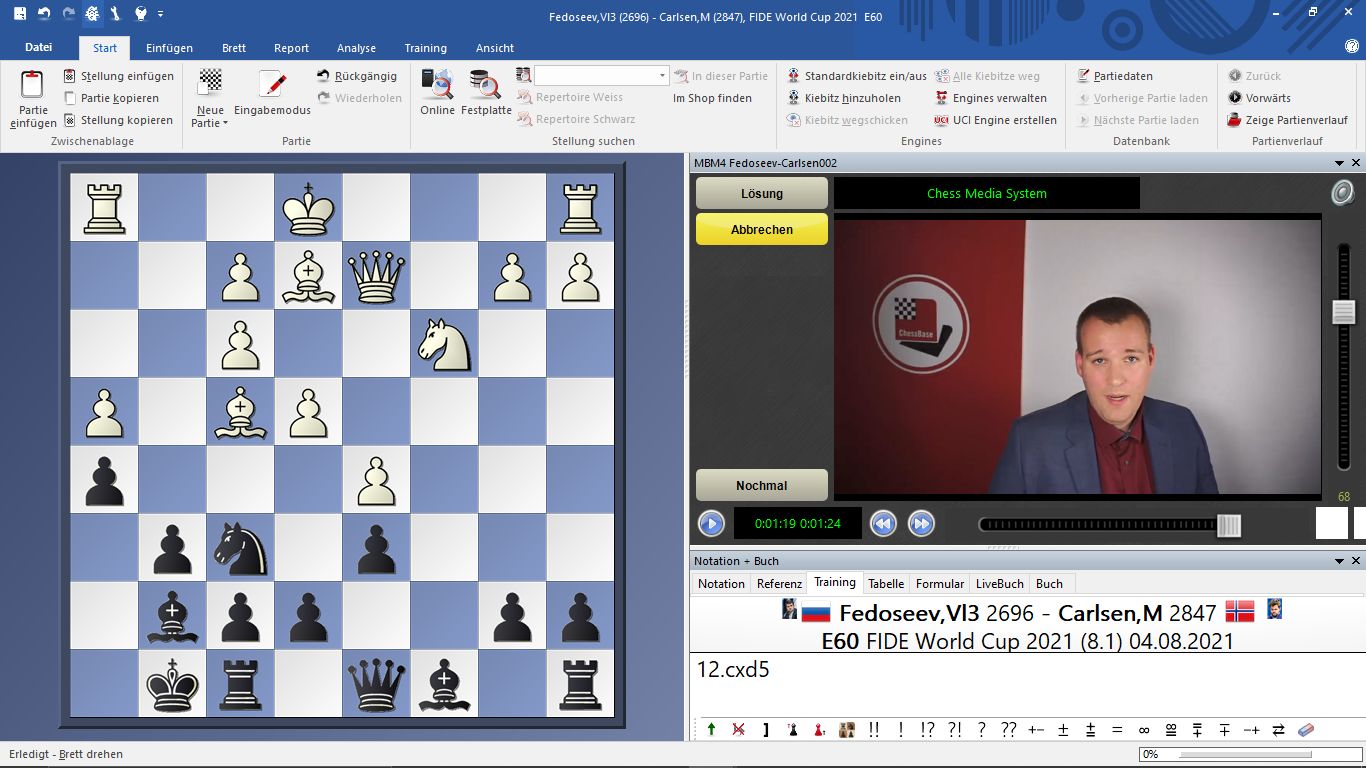The height and width of the screenshot is (768, 1366).
Task: Switch to the LiveBuch tab
Action: 999,584
